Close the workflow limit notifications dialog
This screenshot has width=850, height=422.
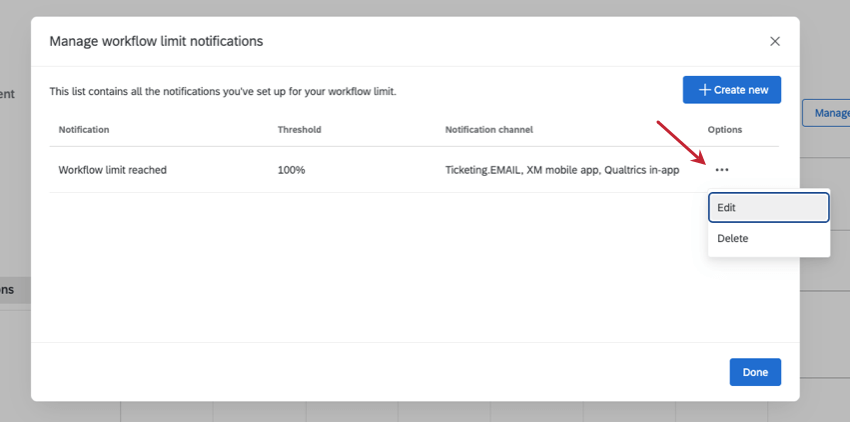pos(775,41)
